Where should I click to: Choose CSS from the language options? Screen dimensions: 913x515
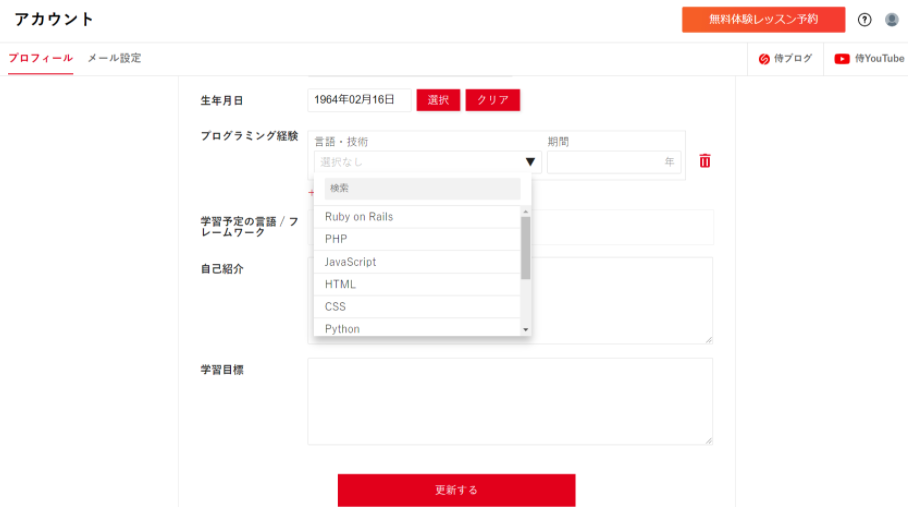click(335, 307)
